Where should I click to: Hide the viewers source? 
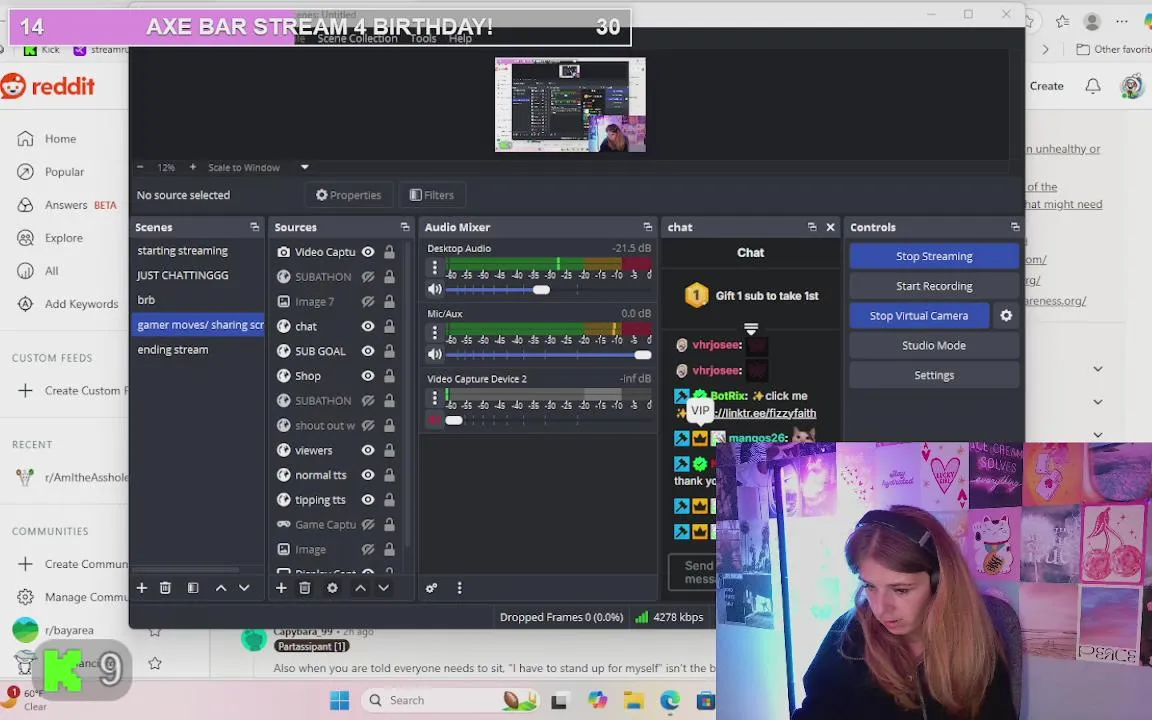click(x=368, y=450)
